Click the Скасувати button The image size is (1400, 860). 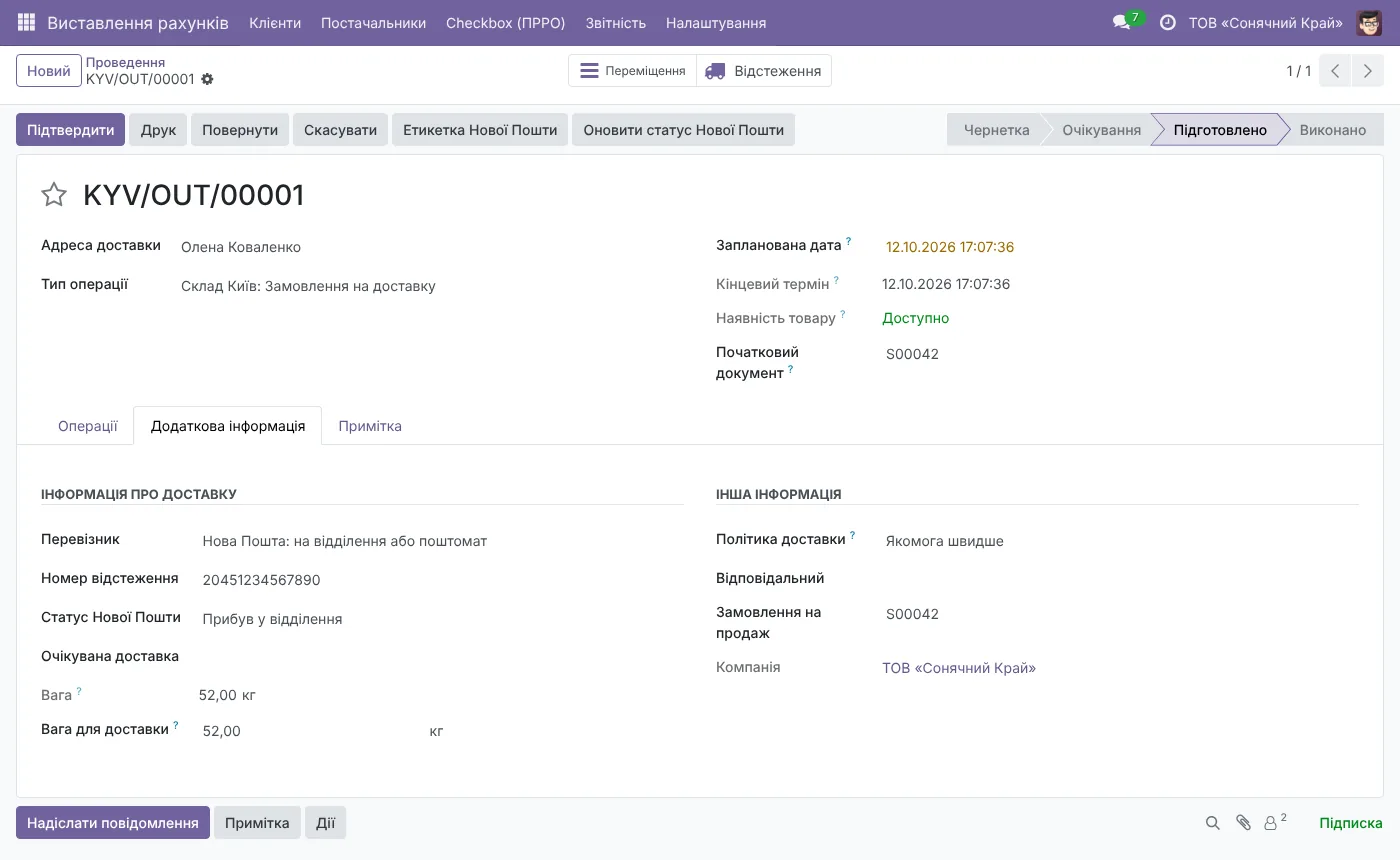340,130
